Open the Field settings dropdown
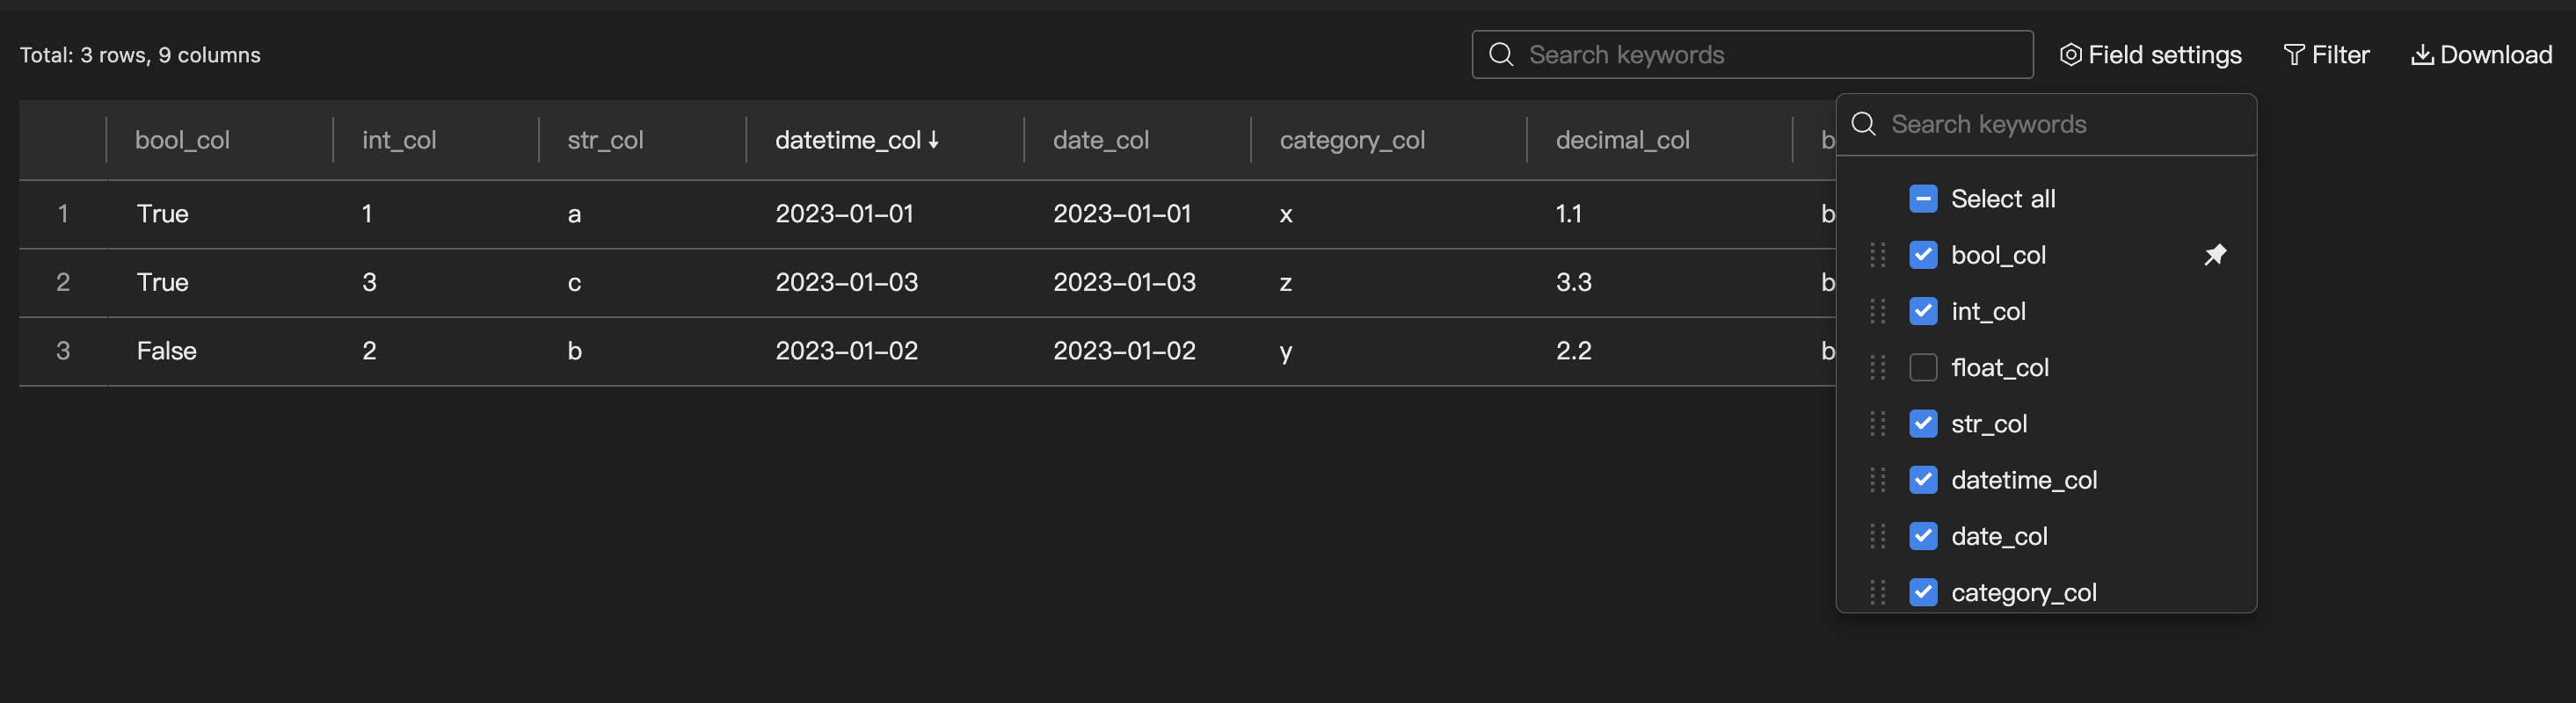This screenshot has width=2576, height=703. tap(2151, 55)
